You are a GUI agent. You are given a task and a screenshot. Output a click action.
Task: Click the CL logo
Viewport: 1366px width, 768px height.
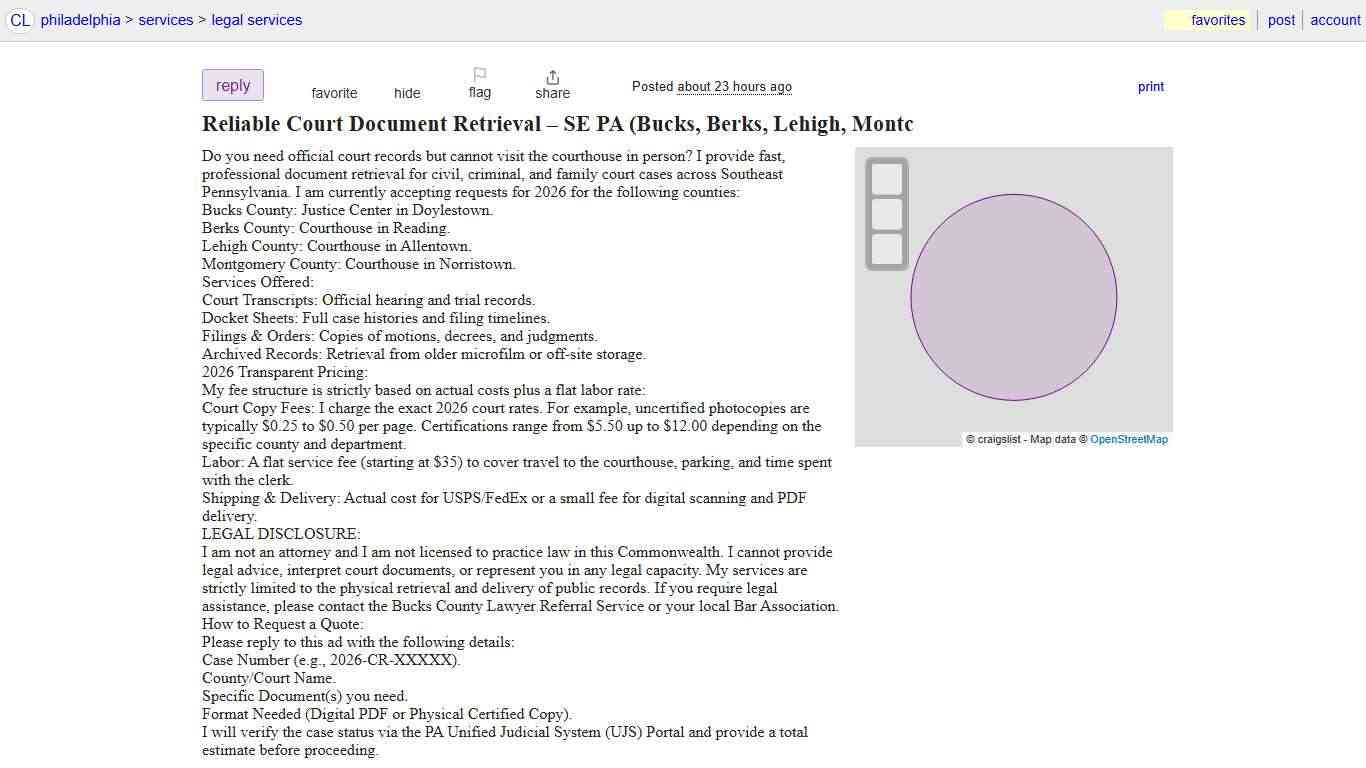20,20
